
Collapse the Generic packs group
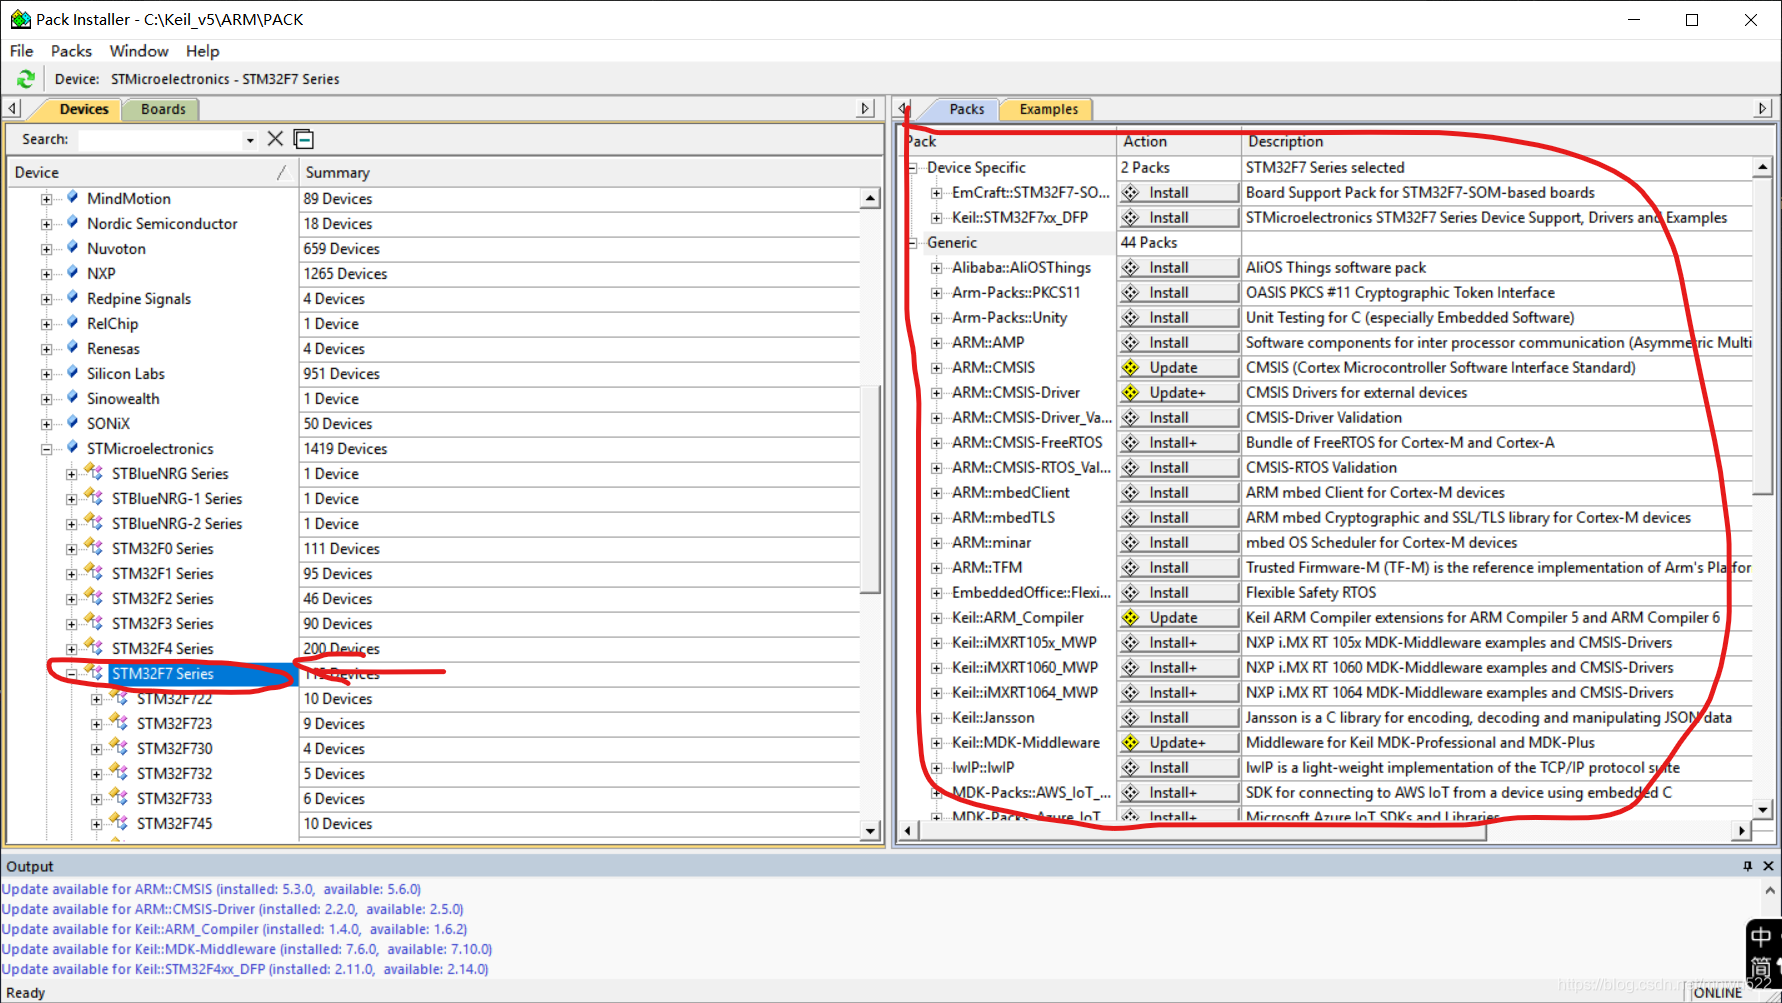(x=912, y=243)
